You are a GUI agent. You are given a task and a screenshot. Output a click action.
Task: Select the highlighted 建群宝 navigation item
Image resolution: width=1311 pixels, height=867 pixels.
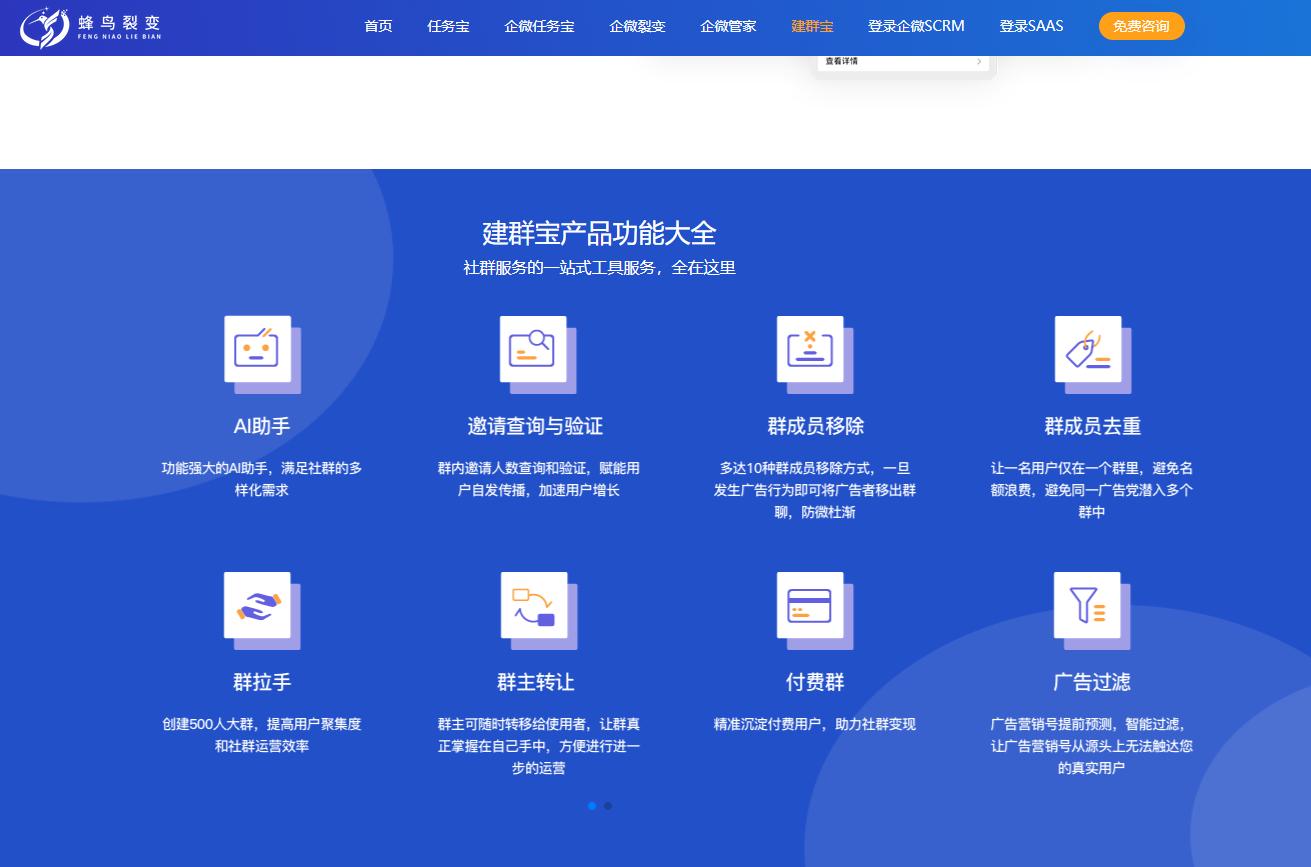(x=812, y=26)
